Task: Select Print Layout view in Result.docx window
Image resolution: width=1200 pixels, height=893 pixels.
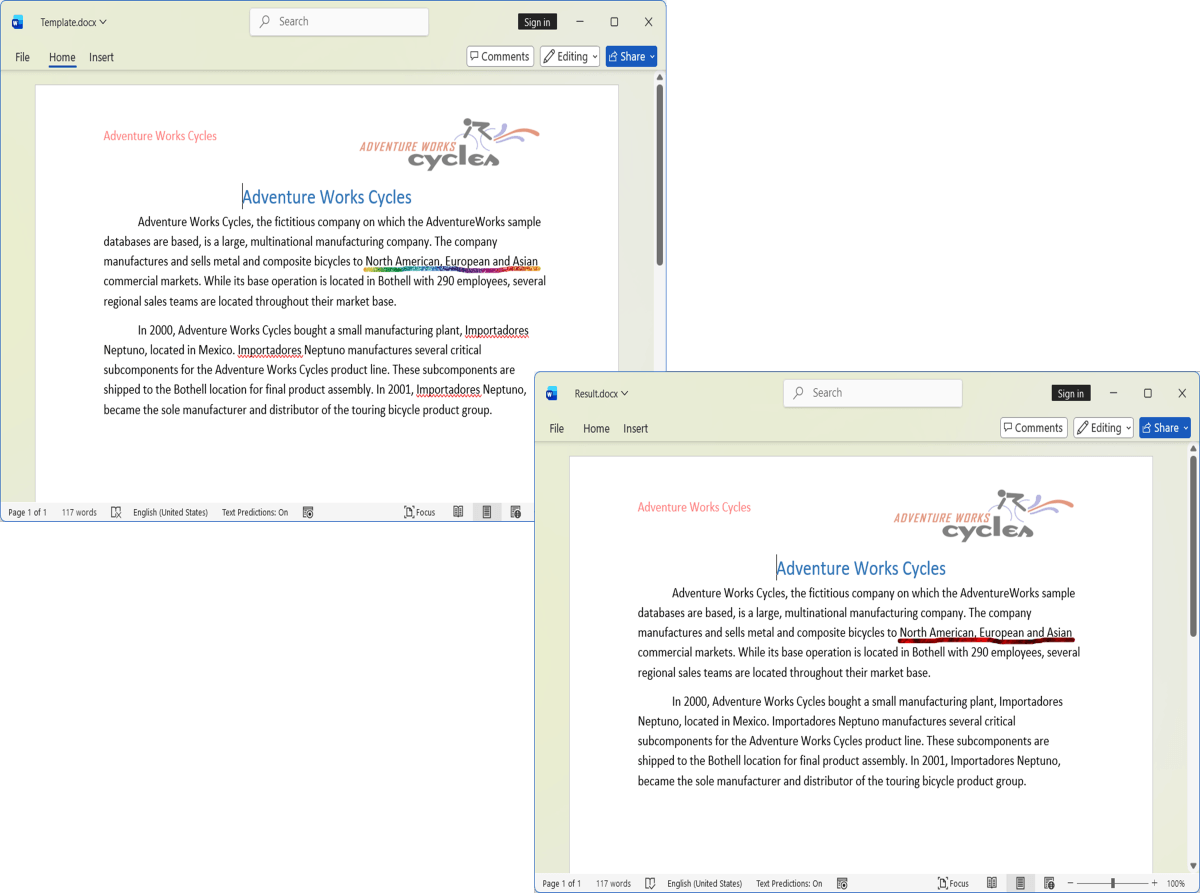Action: (1020, 883)
